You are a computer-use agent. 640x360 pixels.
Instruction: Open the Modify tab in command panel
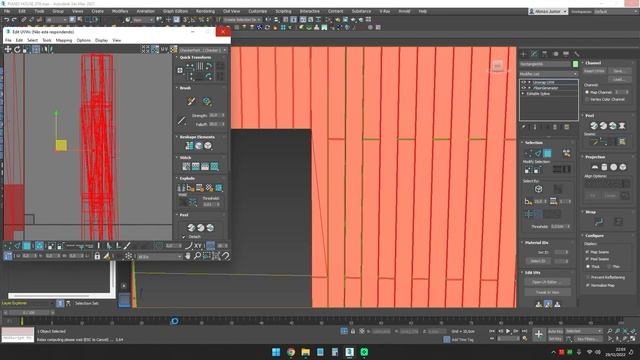534,54
